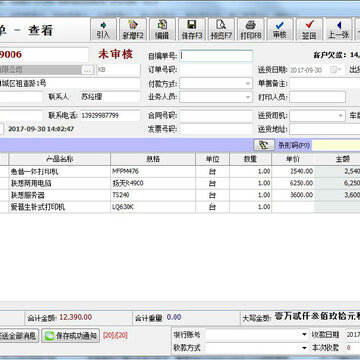360x360 pixels.
Task: Click the red checkmark 签回 button
Action: tap(309, 30)
